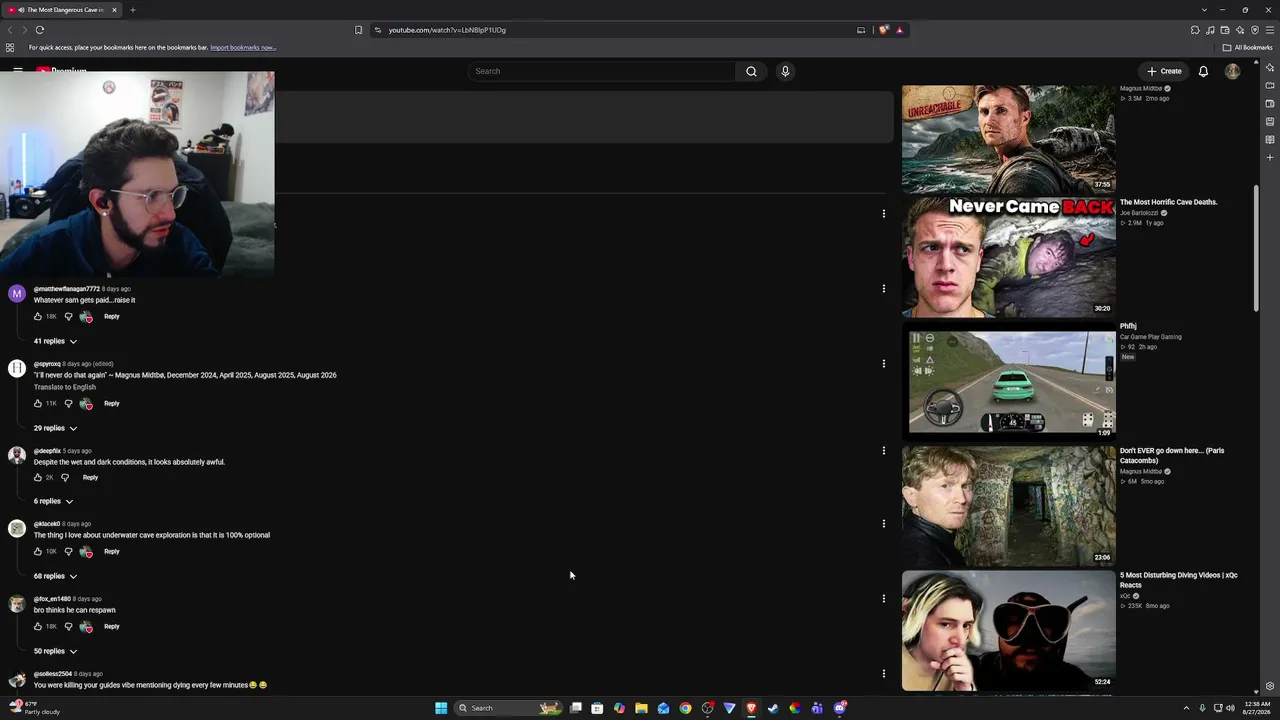Open options menu for @ktacek0 comment
The width and height of the screenshot is (1280, 720).
(x=883, y=524)
